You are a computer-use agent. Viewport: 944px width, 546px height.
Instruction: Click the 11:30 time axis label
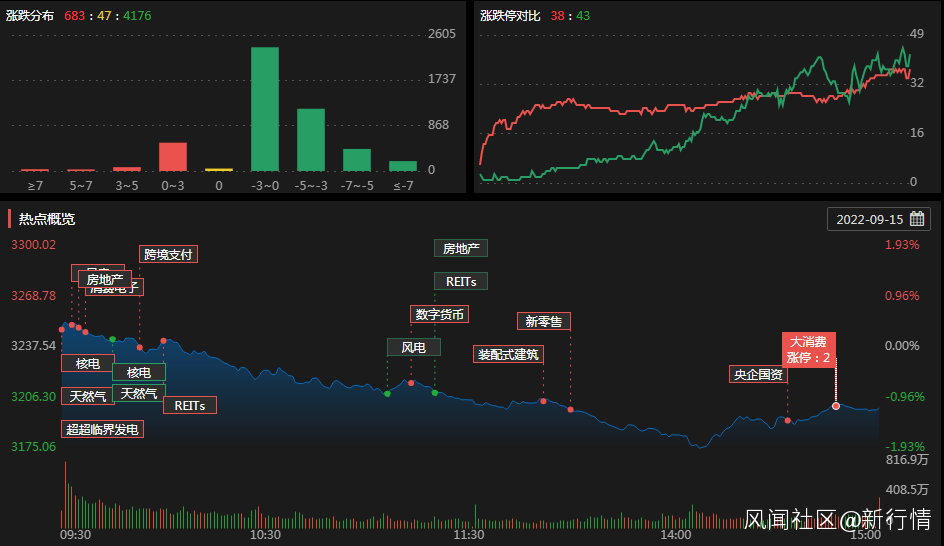[468, 535]
